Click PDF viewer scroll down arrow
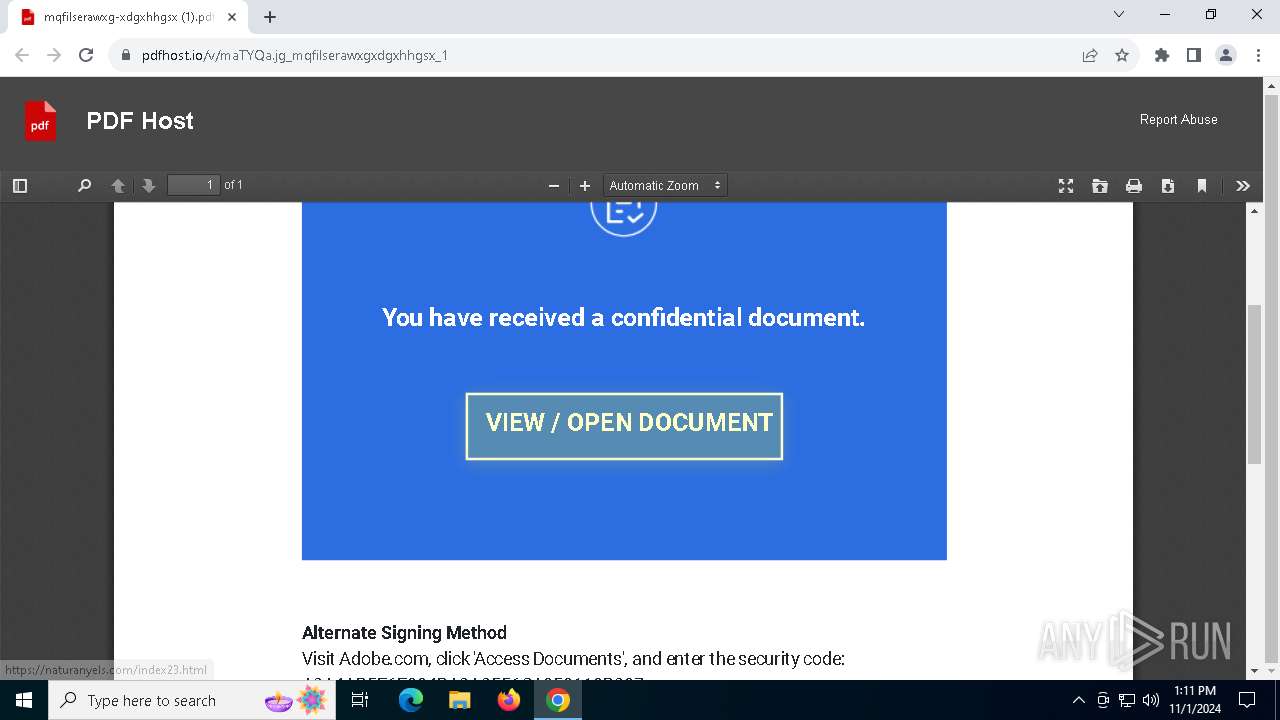 pyautogui.click(x=1255, y=671)
